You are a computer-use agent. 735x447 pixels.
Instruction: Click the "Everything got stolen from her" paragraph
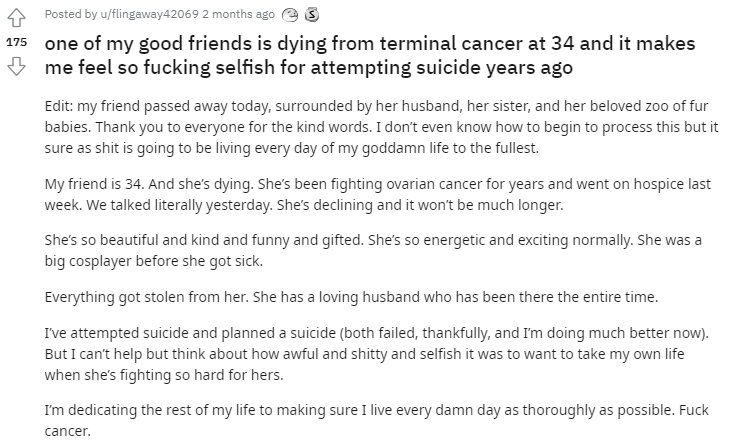pos(352,297)
